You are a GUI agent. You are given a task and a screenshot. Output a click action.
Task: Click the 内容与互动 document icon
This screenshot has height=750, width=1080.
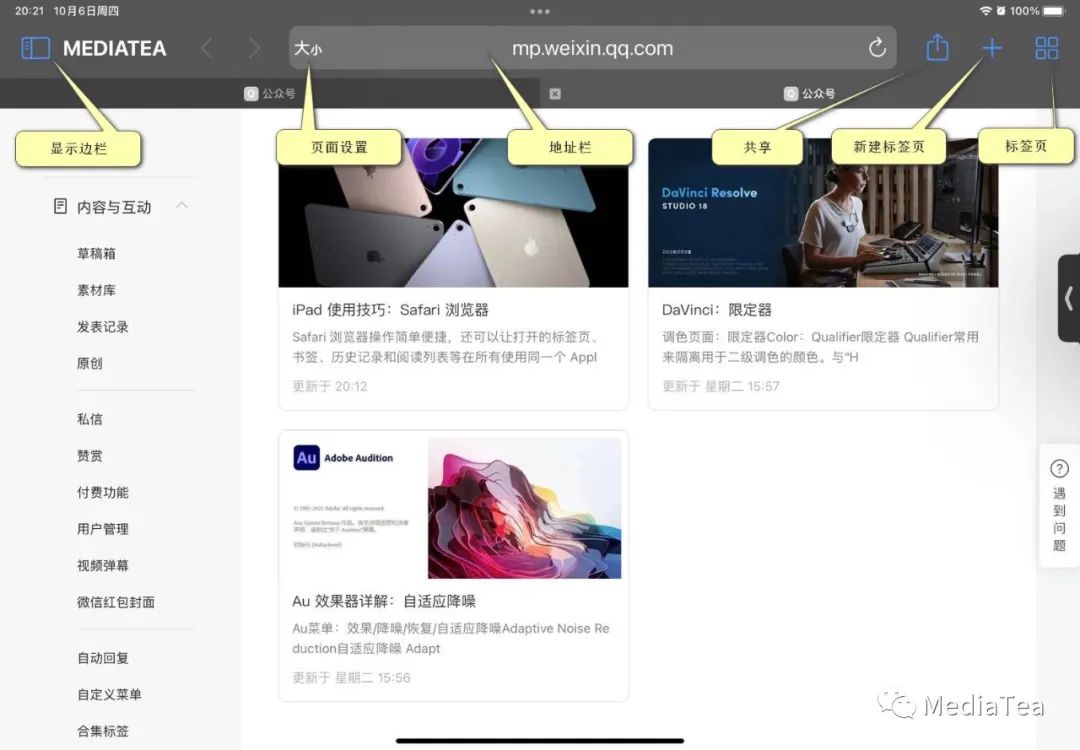[61, 206]
